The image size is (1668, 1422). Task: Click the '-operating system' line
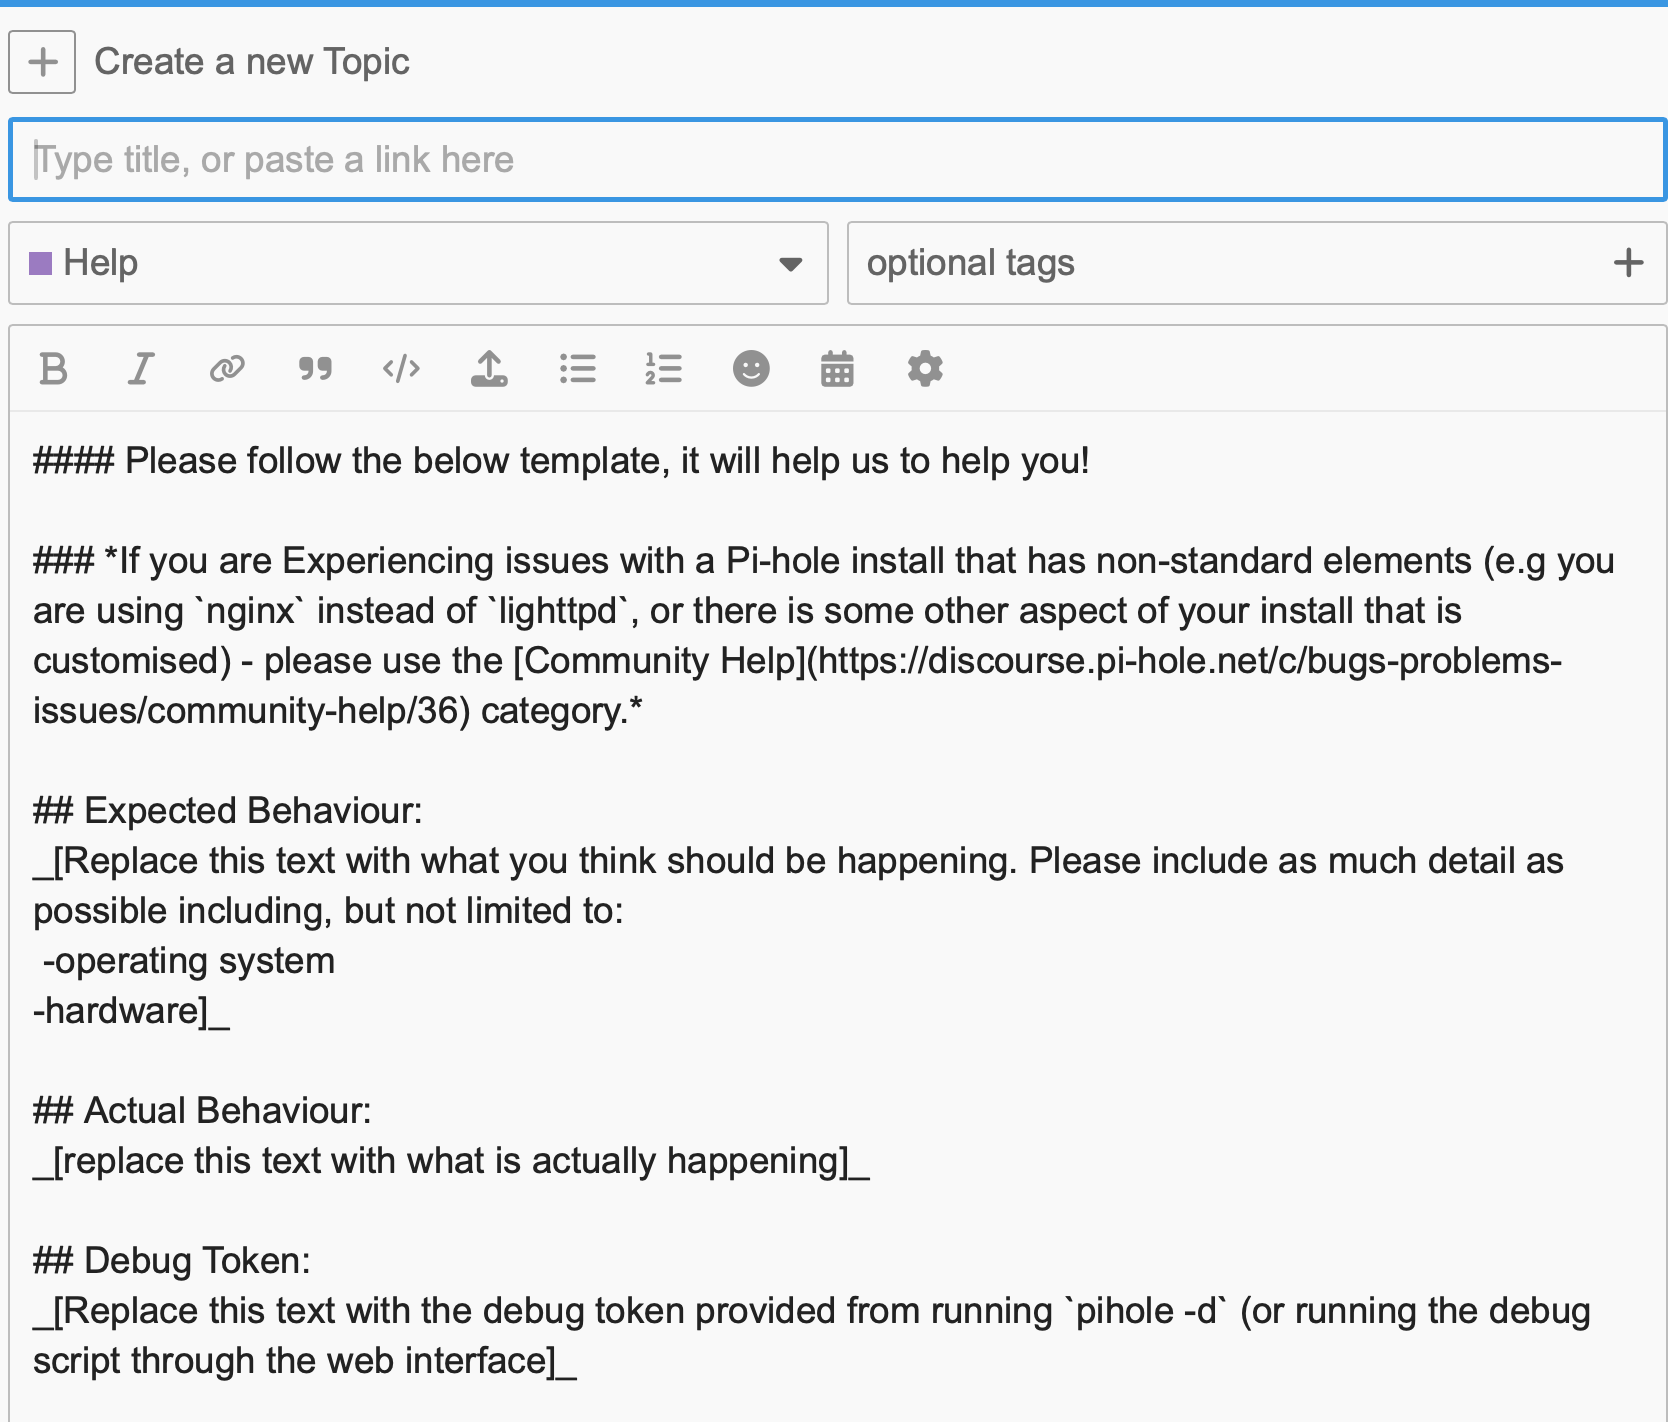[x=189, y=961]
